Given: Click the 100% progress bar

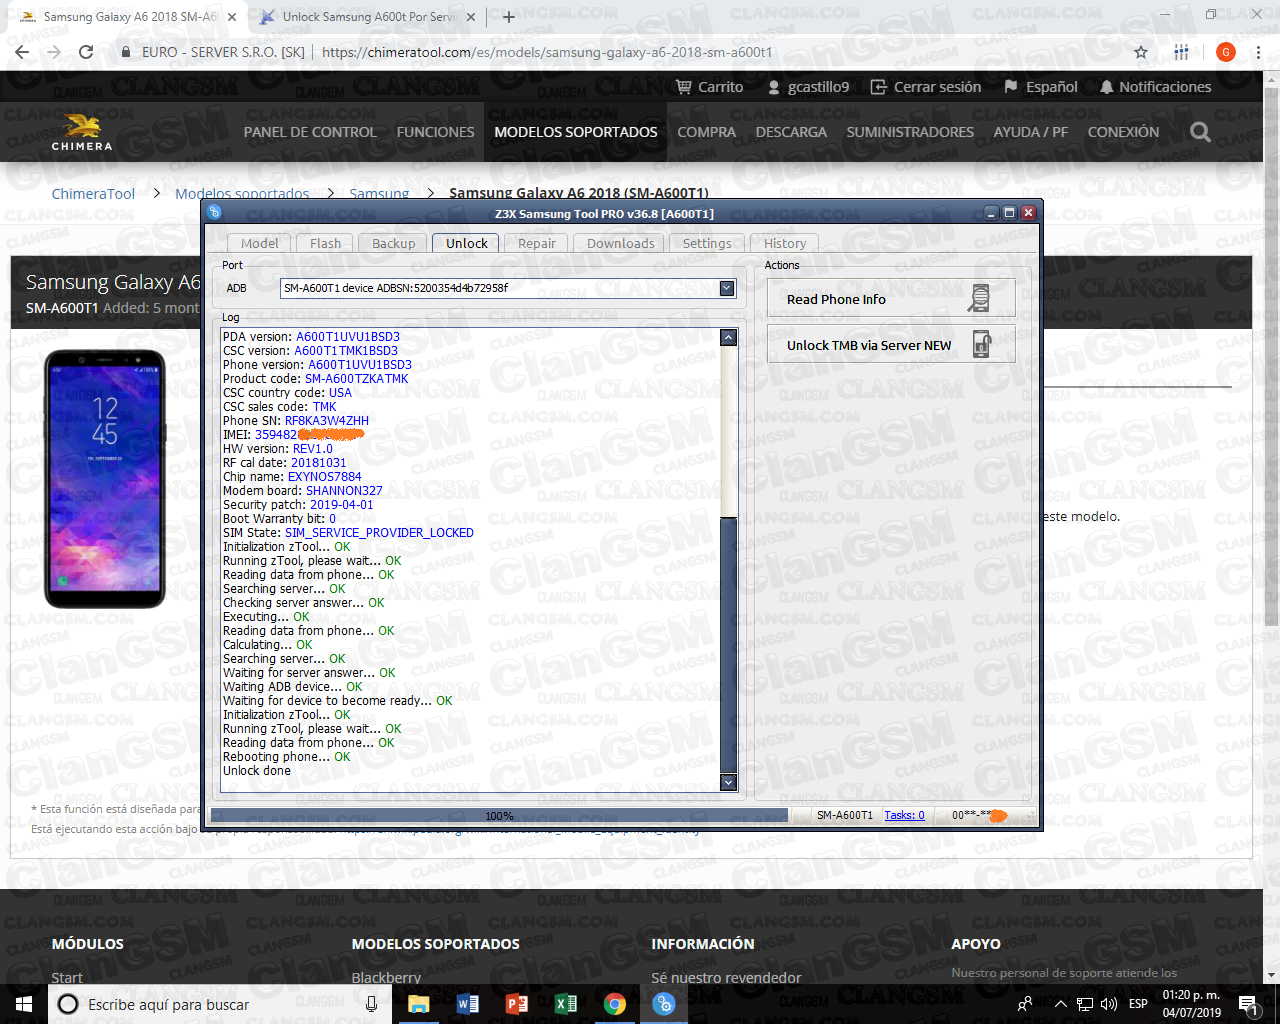Looking at the screenshot, I should (499, 815).
